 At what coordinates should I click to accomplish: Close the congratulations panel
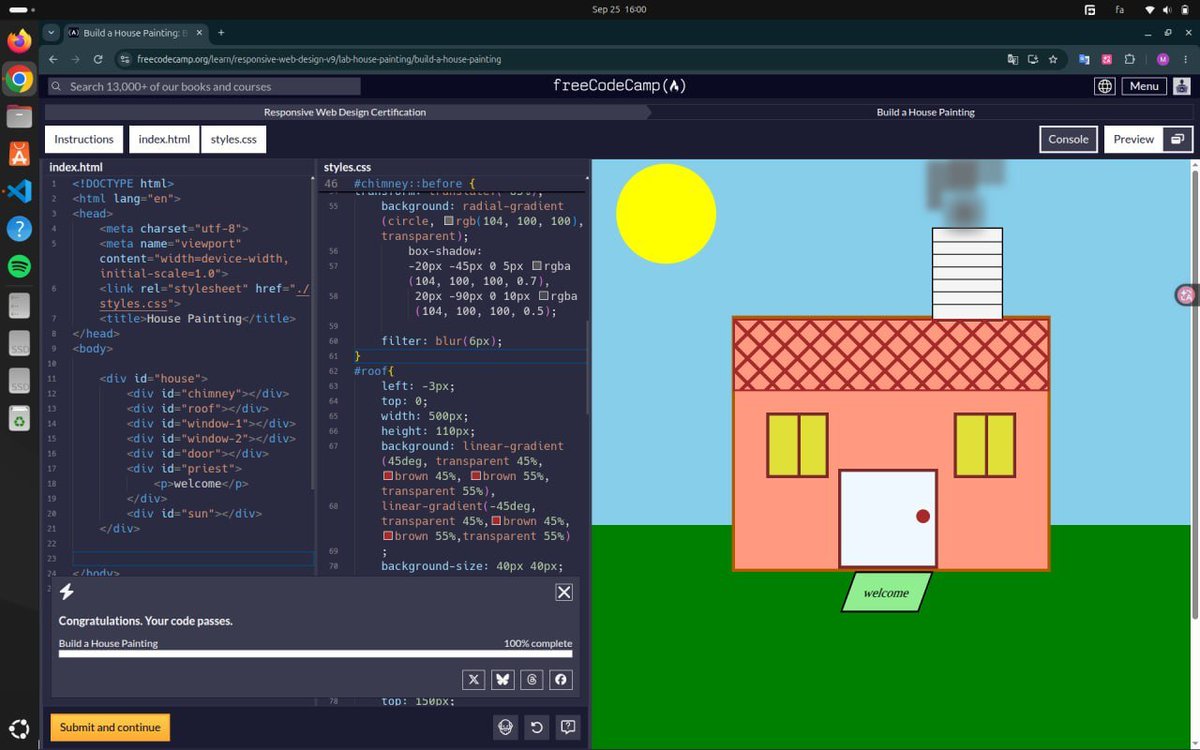pyautogui.click(x=564, y=592)
